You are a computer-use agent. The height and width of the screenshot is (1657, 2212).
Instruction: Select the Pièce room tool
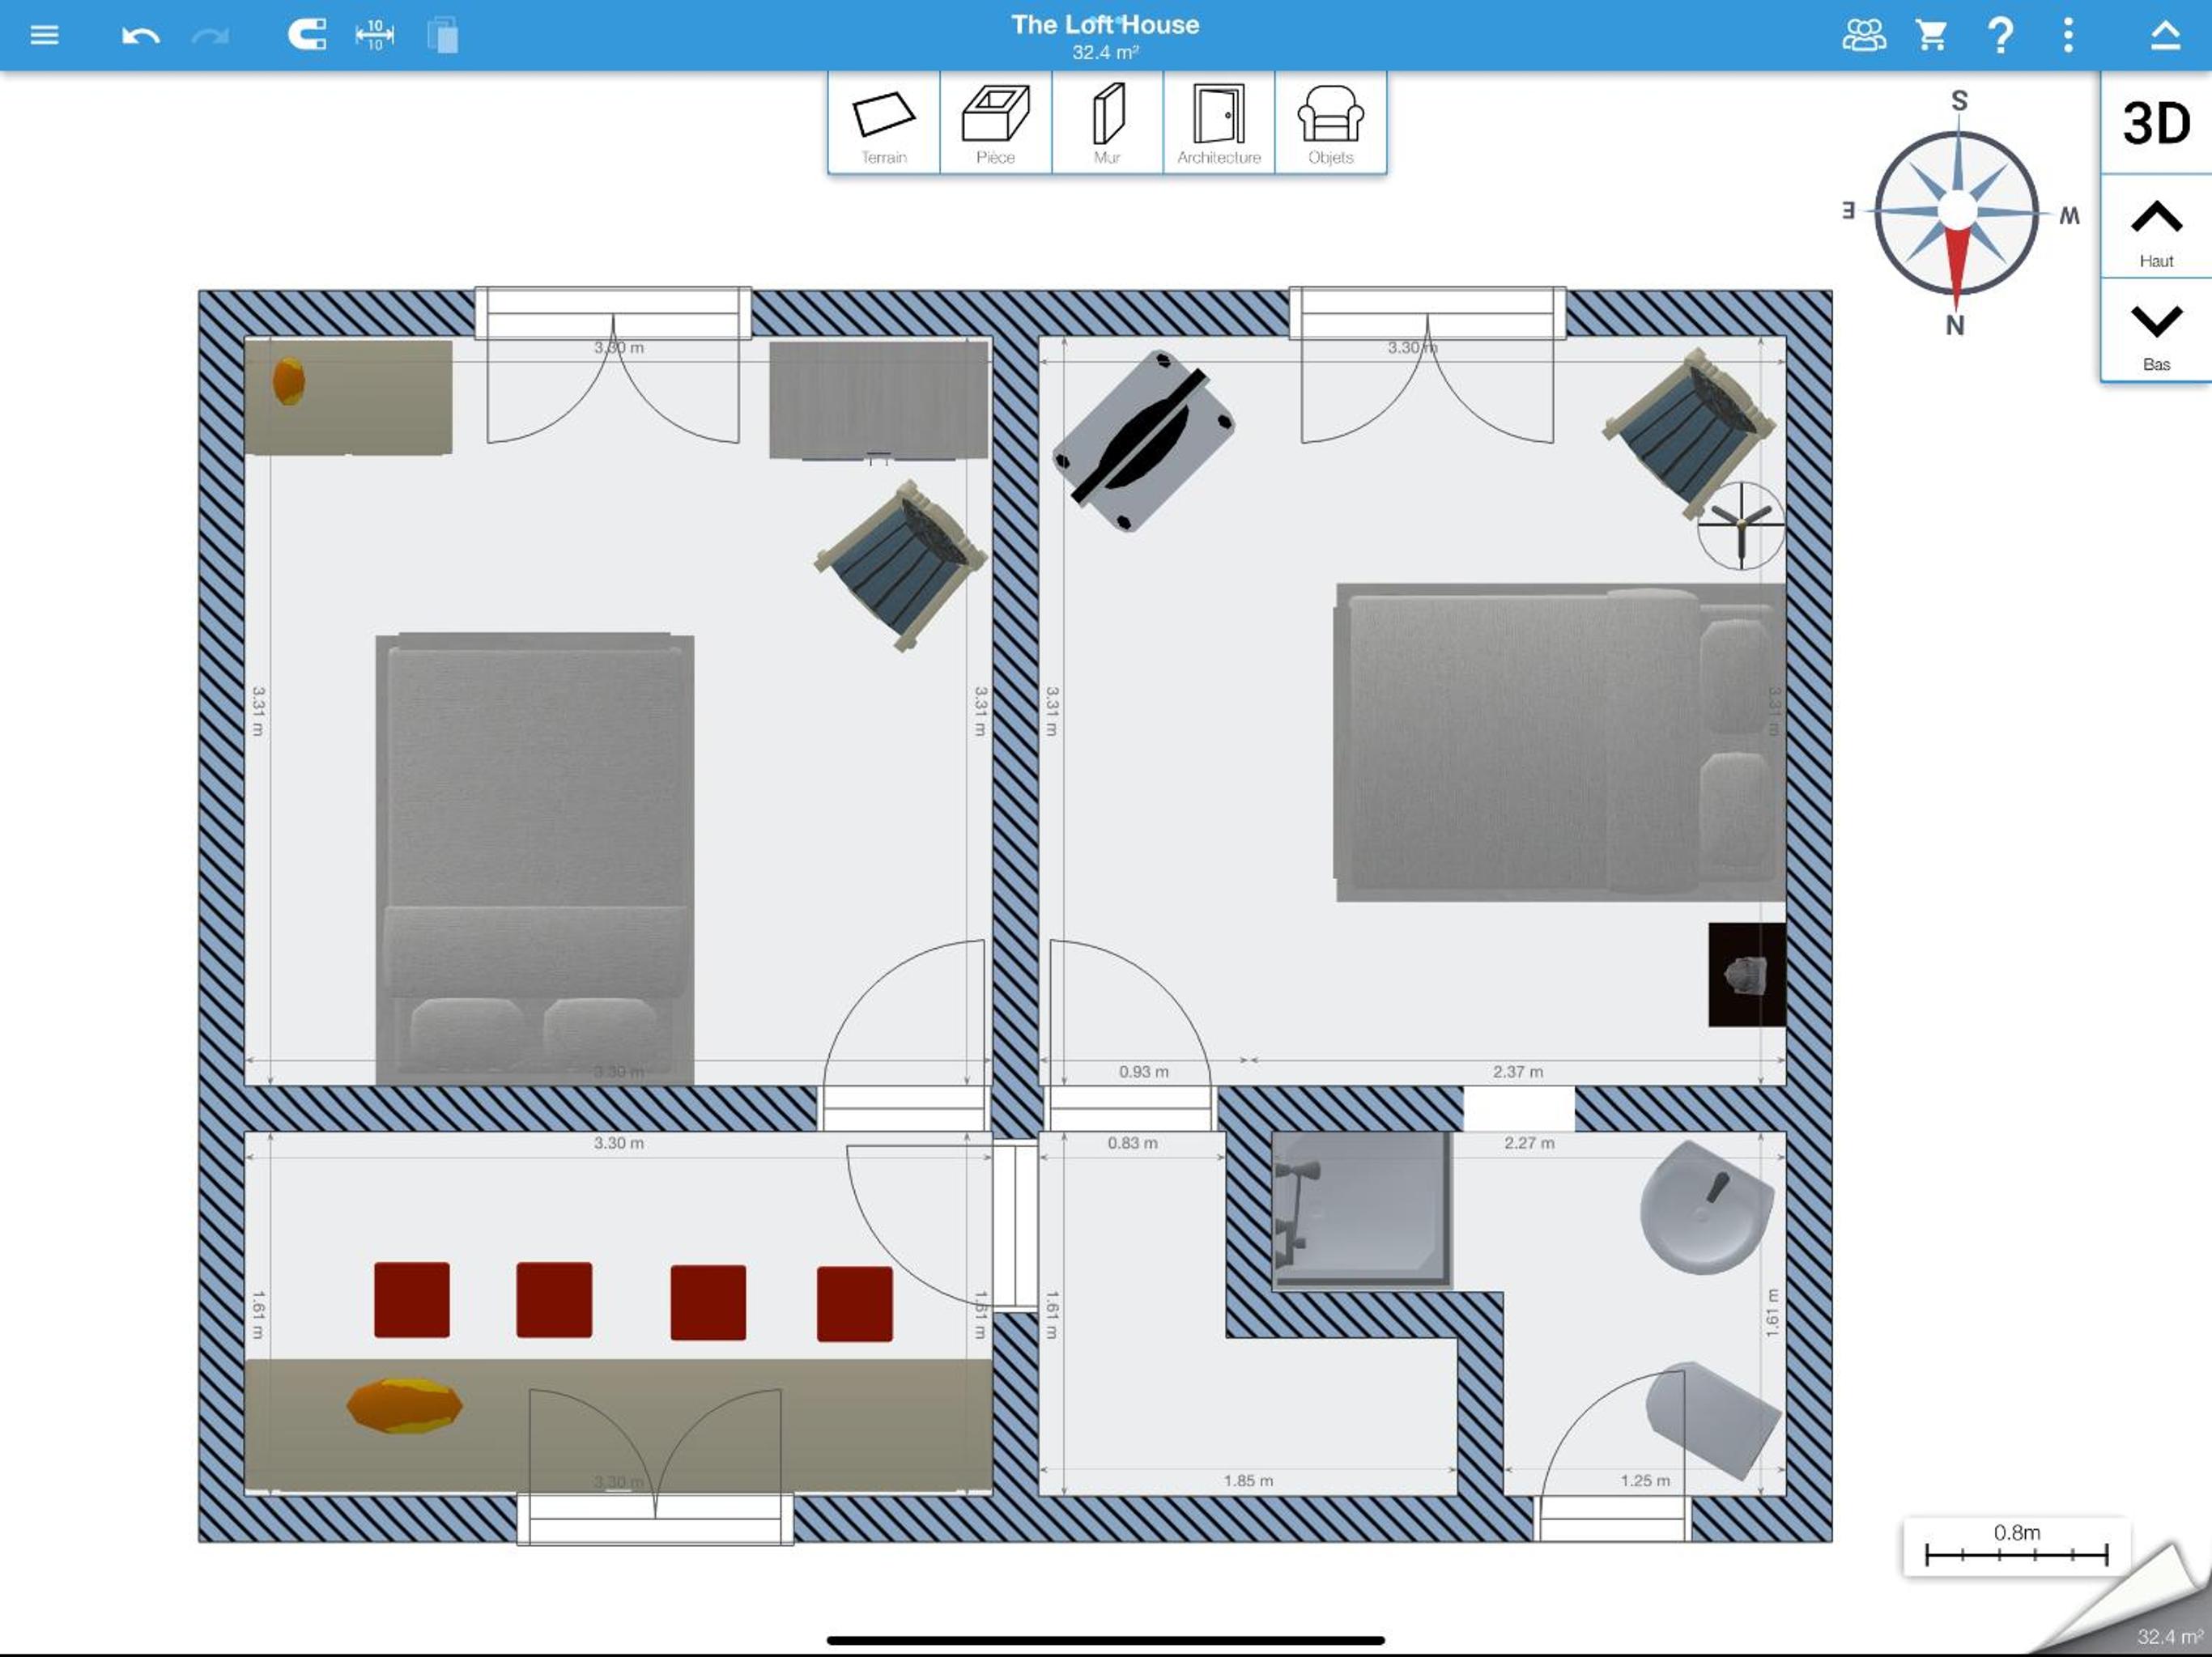pyautogui.click(x=996, y=124)
